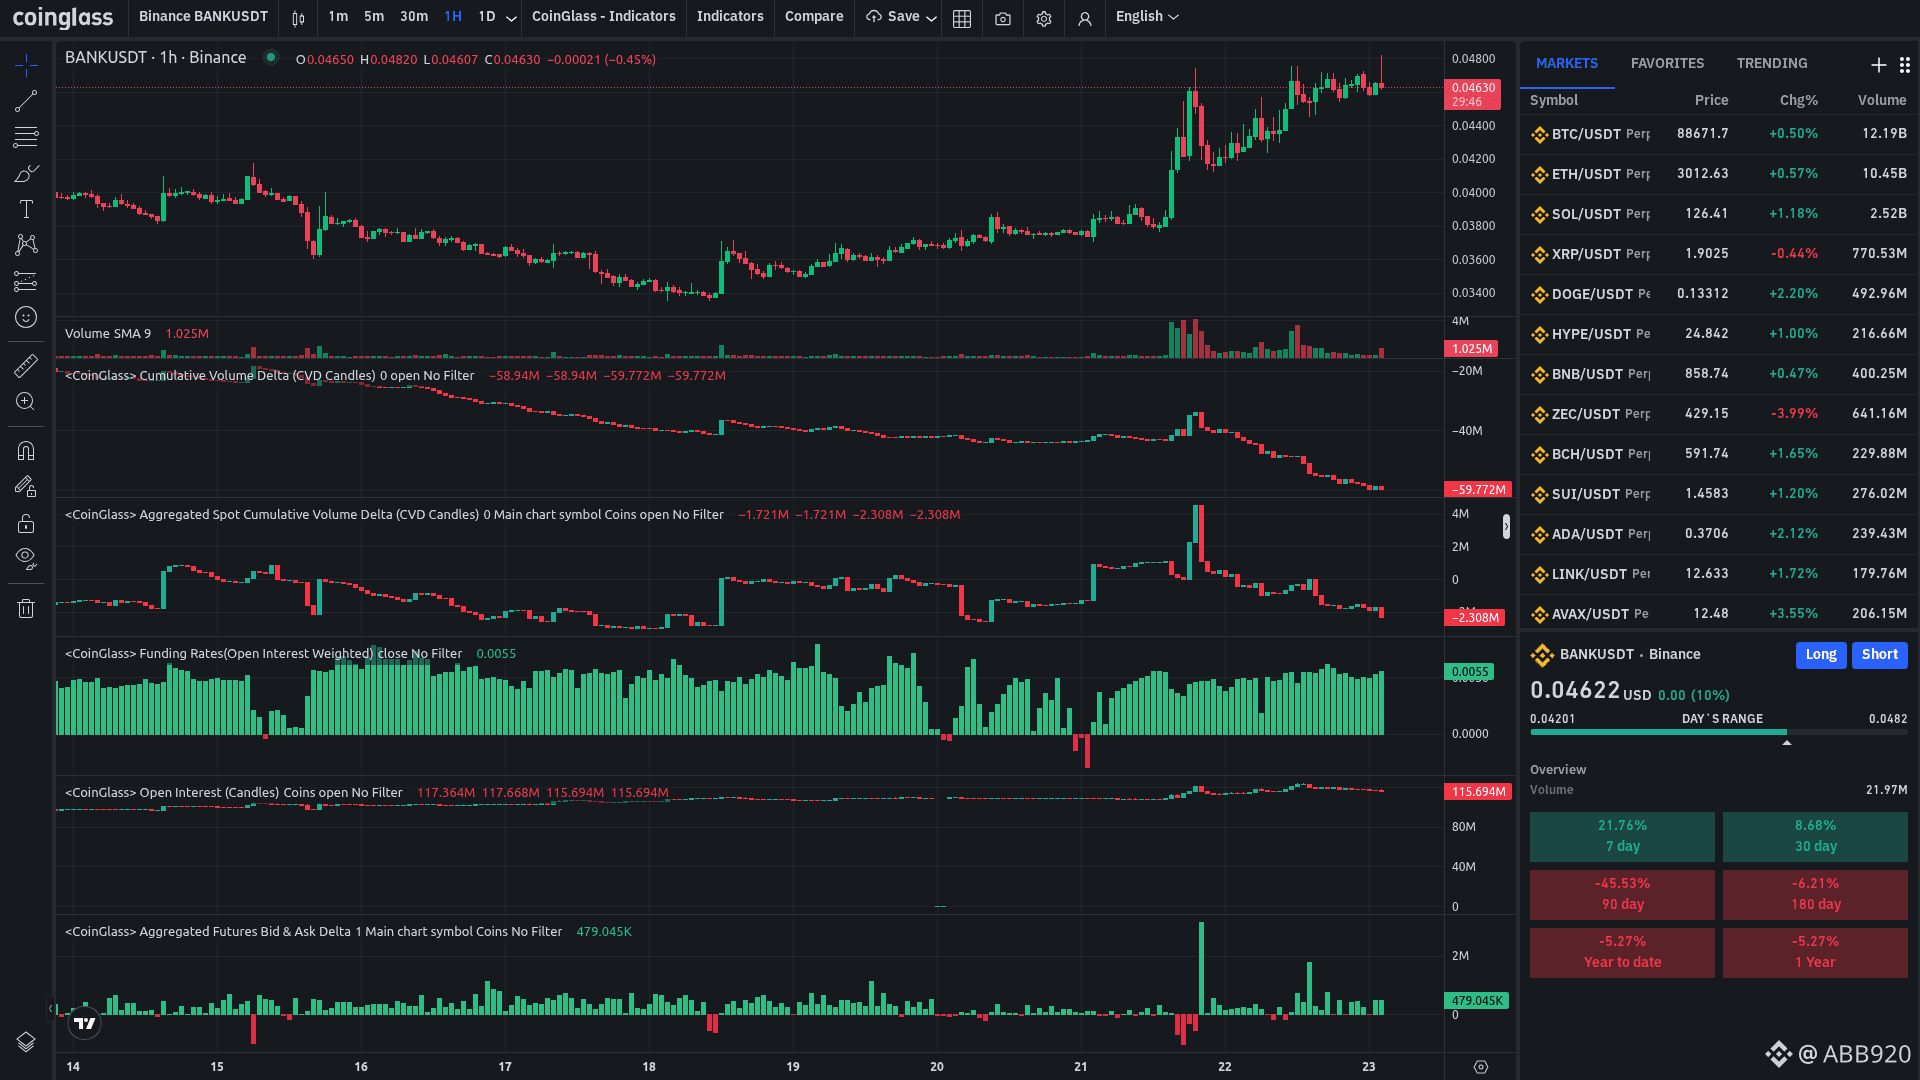Open the measure ruler tool
Screen dimensions: 1920x1080
(26, 366)
